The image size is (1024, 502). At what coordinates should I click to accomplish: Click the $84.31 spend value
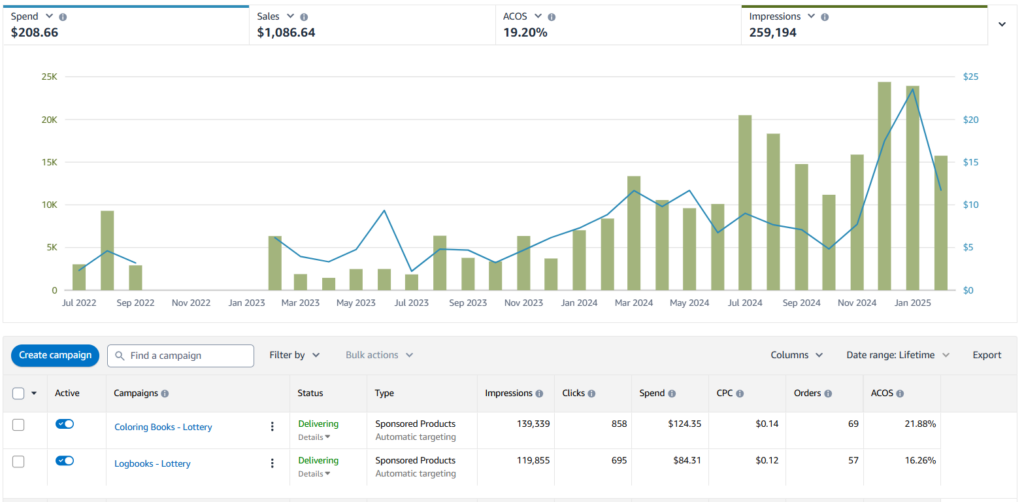pyautogui.click(x=688, y=460)
